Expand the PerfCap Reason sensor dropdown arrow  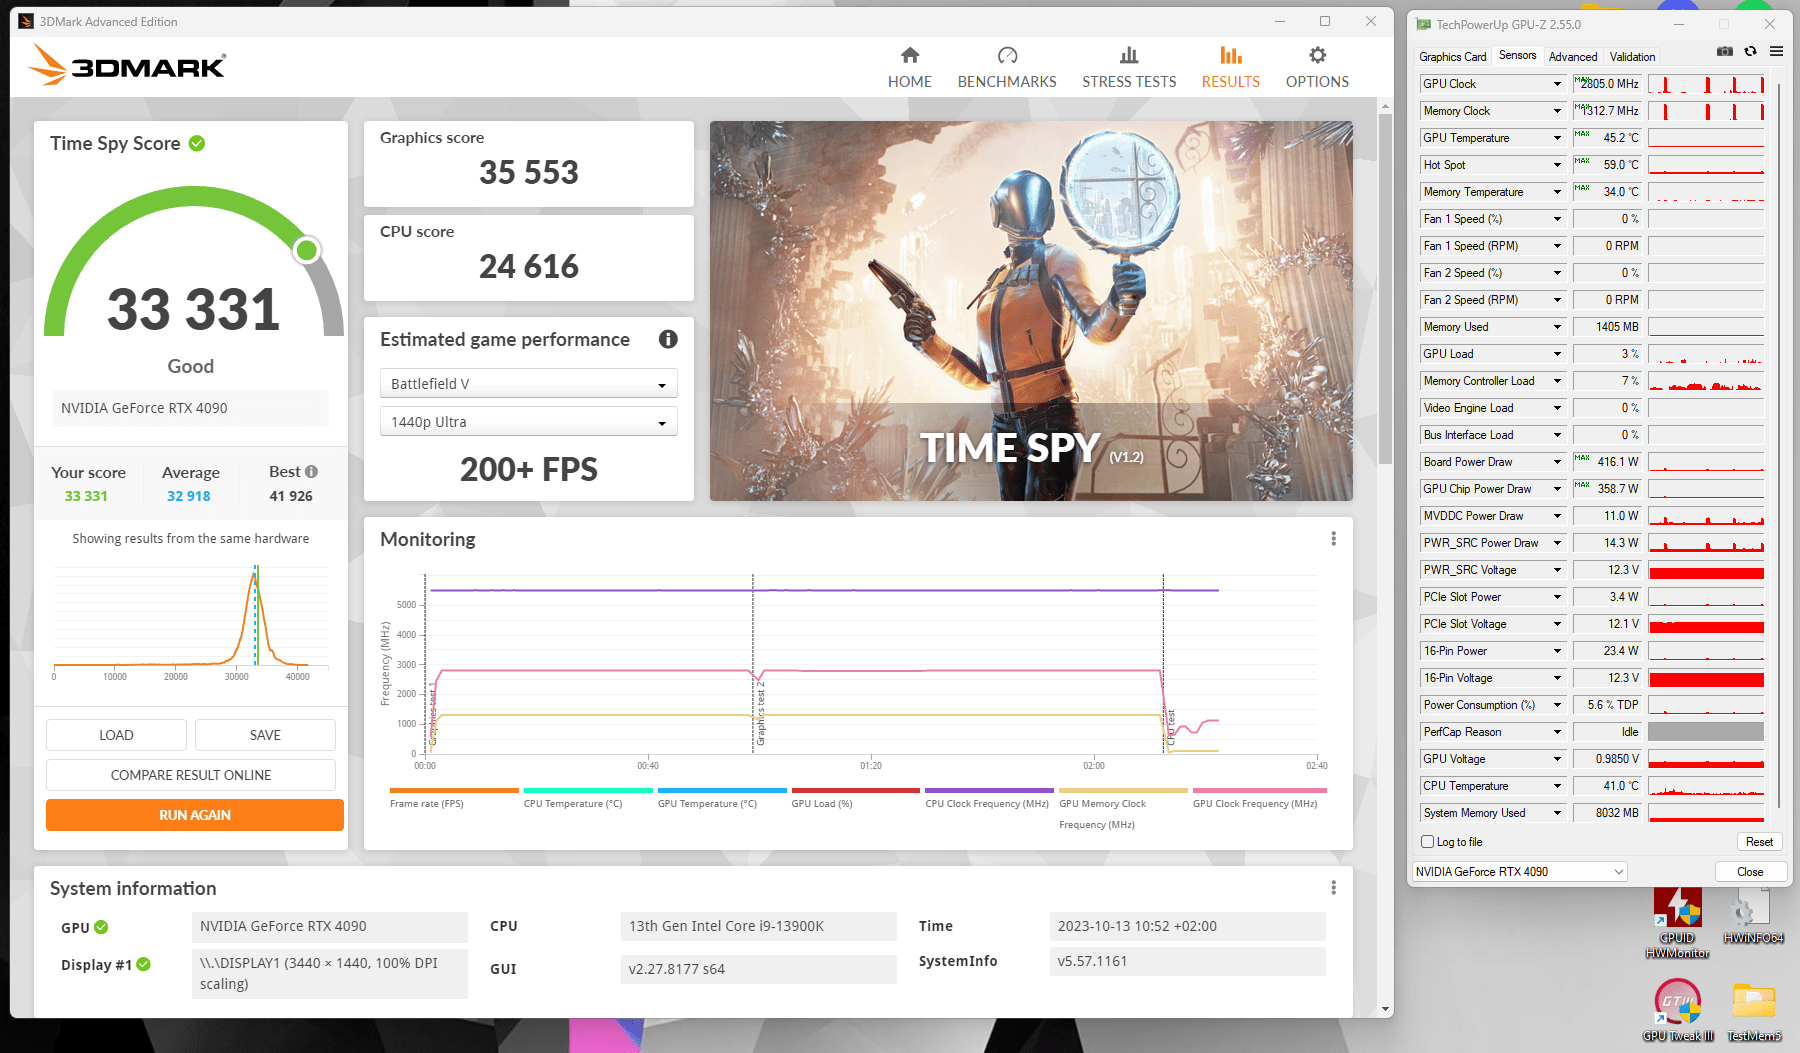(x=1557, y=732)
